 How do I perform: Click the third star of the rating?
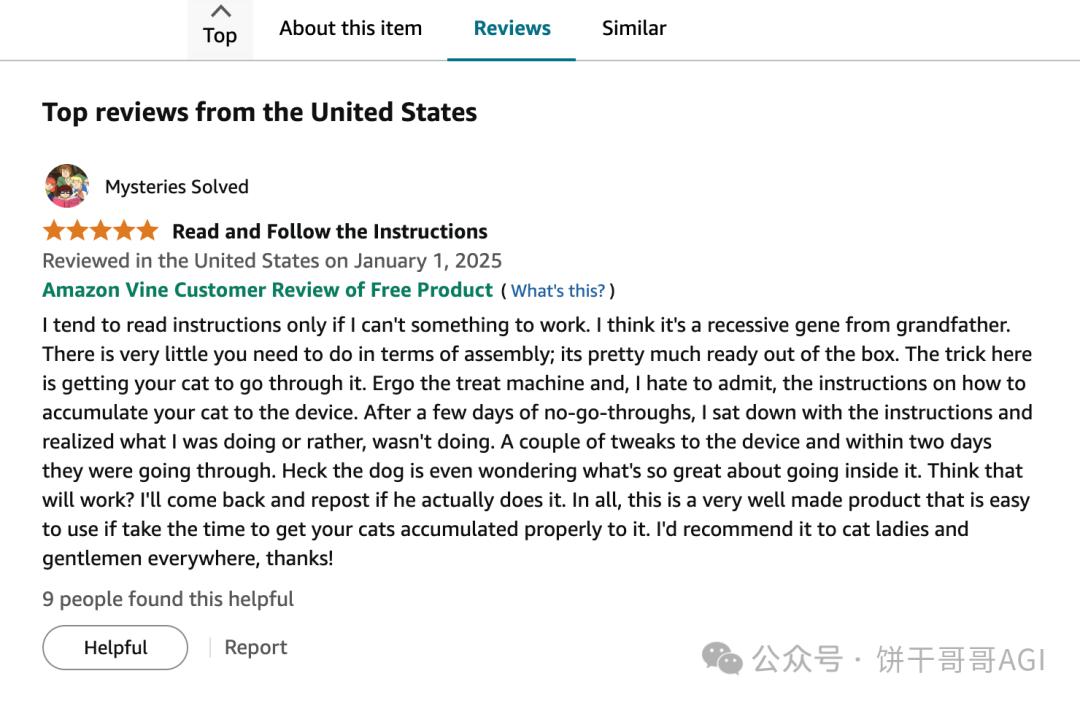99,230
